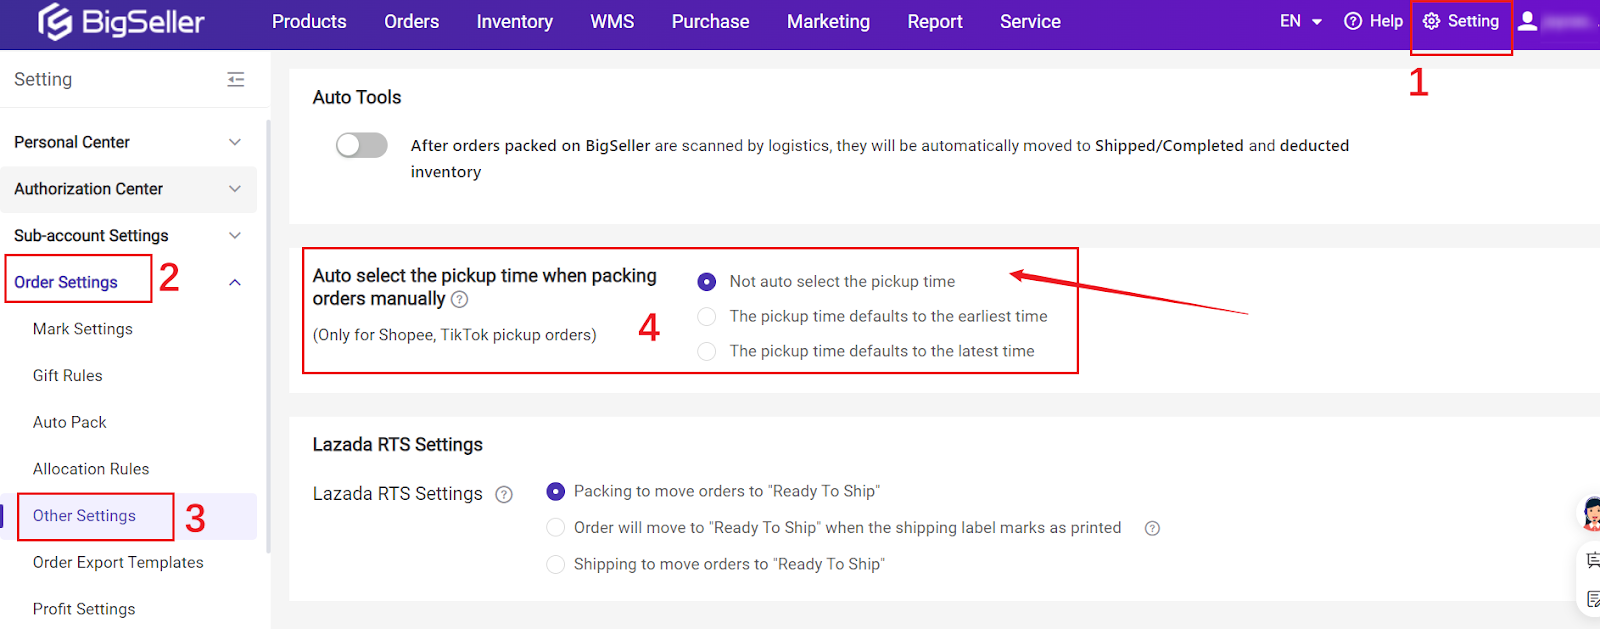Click help icon next to Lazada RTS Settings
1600x629 pixels.
[x=504, y=494]
